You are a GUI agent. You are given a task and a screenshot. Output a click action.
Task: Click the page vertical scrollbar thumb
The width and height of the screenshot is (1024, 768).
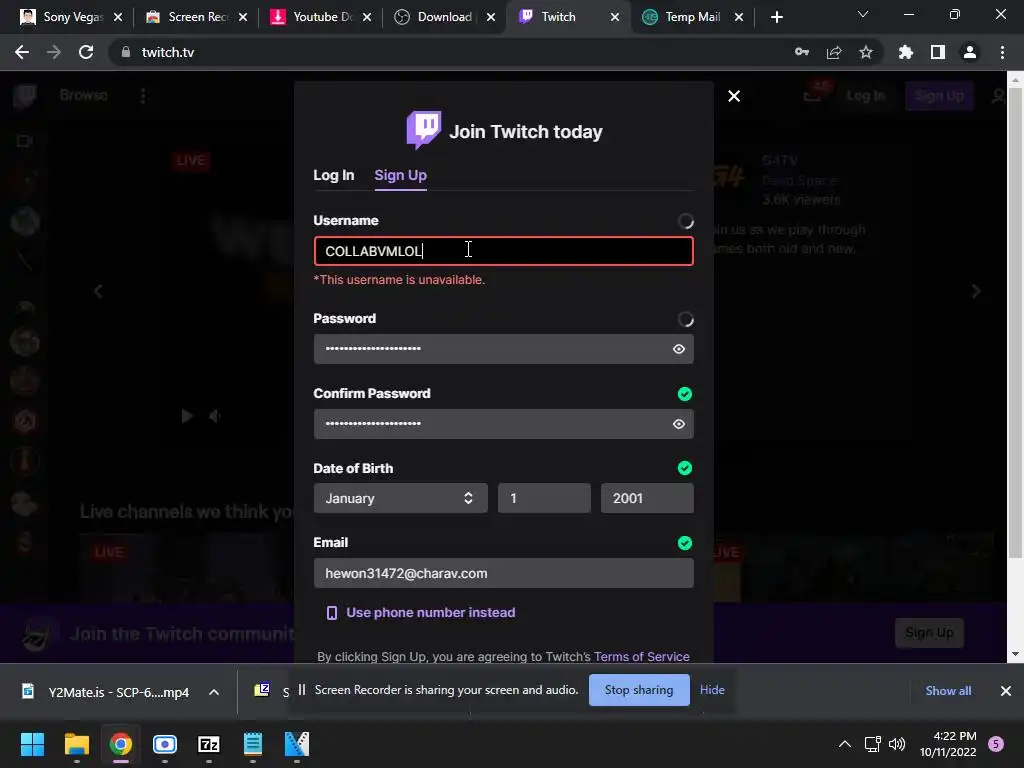[x=1015, y=321]
